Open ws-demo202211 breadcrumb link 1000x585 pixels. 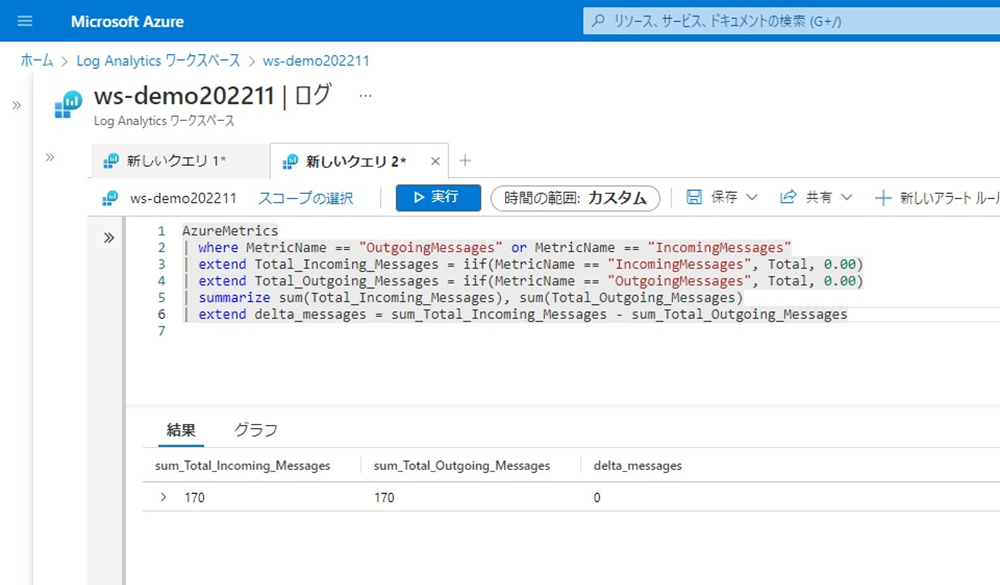click(x=316, y=61)
